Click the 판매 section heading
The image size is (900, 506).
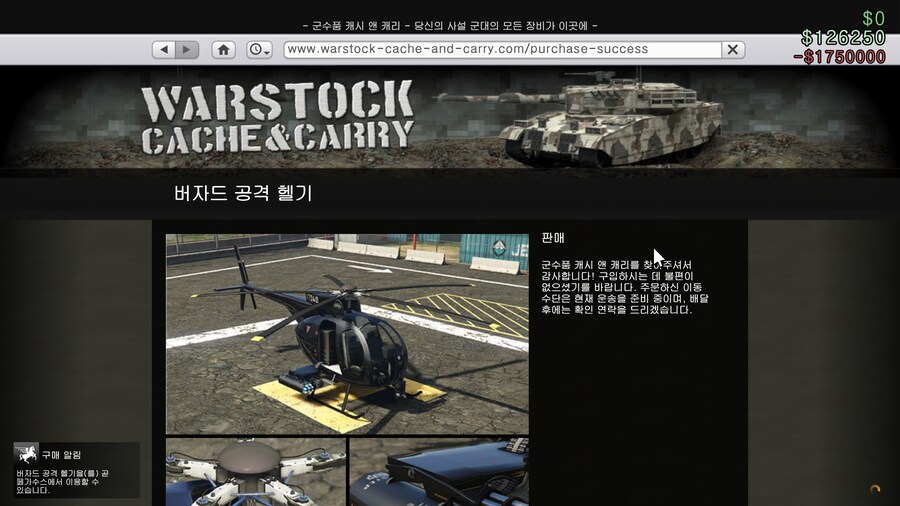[553, 239]
